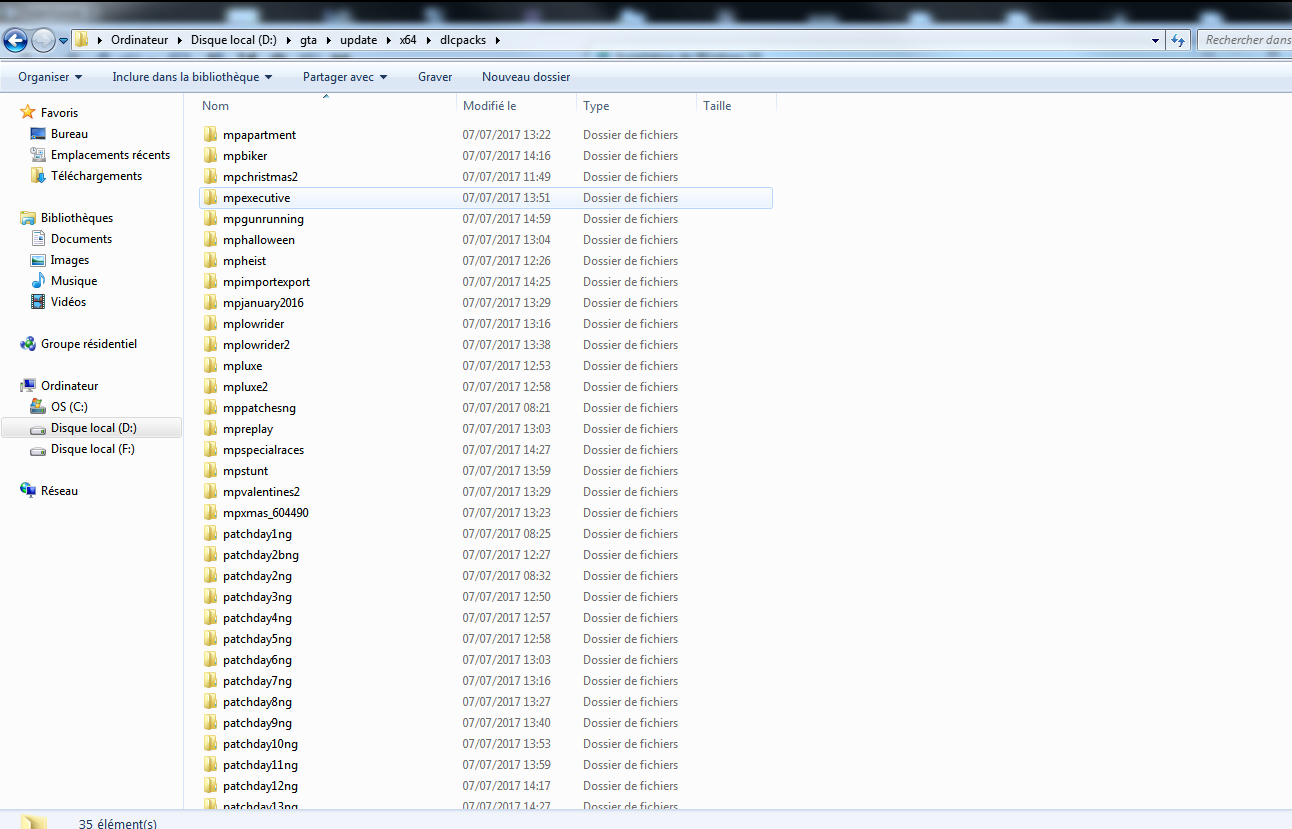
Task: Select the mpgunrunning folder icon
Action: pos(210,218)
